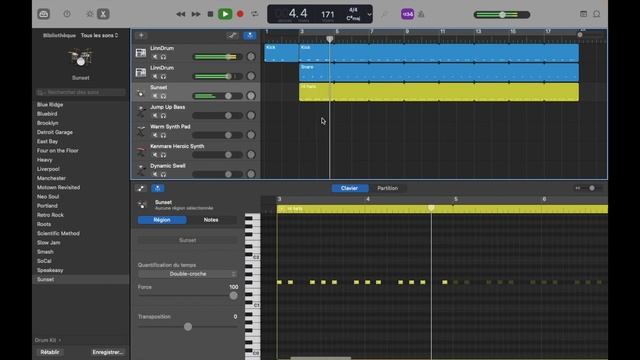This screenshot has height=360, width=640.
Task: Fast forward with the transport button
Action: [x=196, y=14]
